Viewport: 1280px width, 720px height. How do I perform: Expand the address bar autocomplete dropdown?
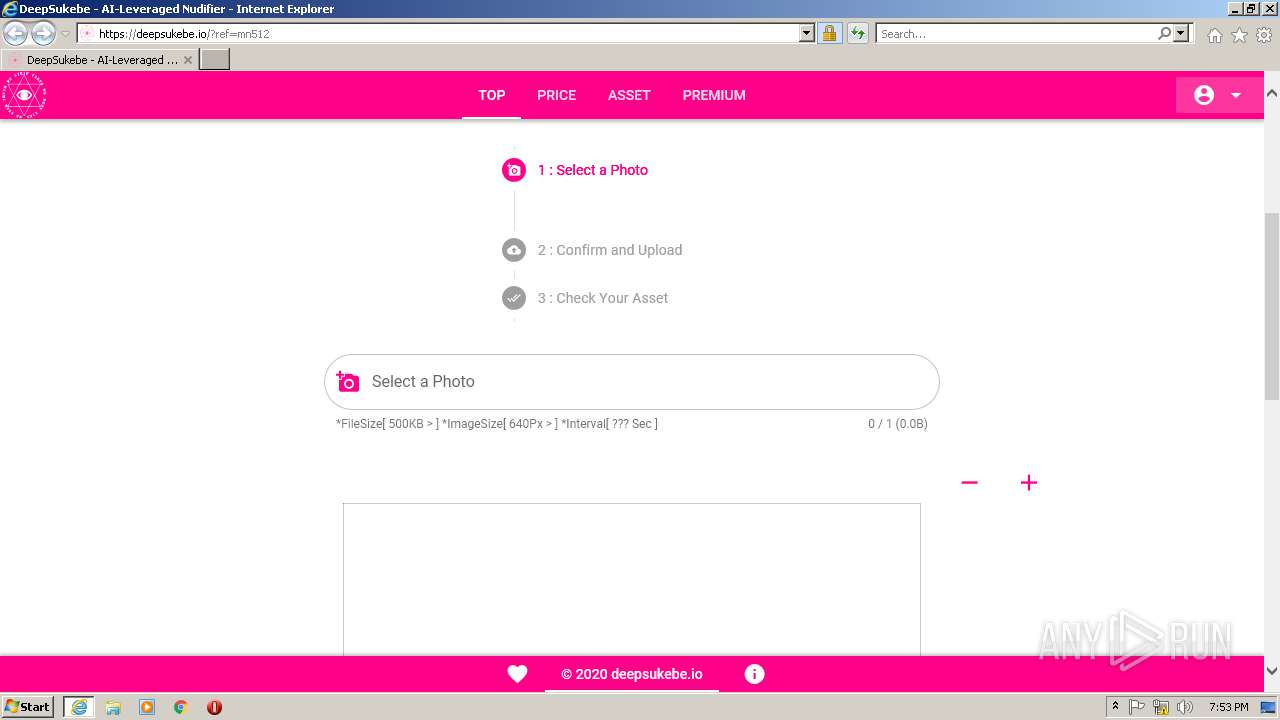pyautogui.click(x=807, y=33)
